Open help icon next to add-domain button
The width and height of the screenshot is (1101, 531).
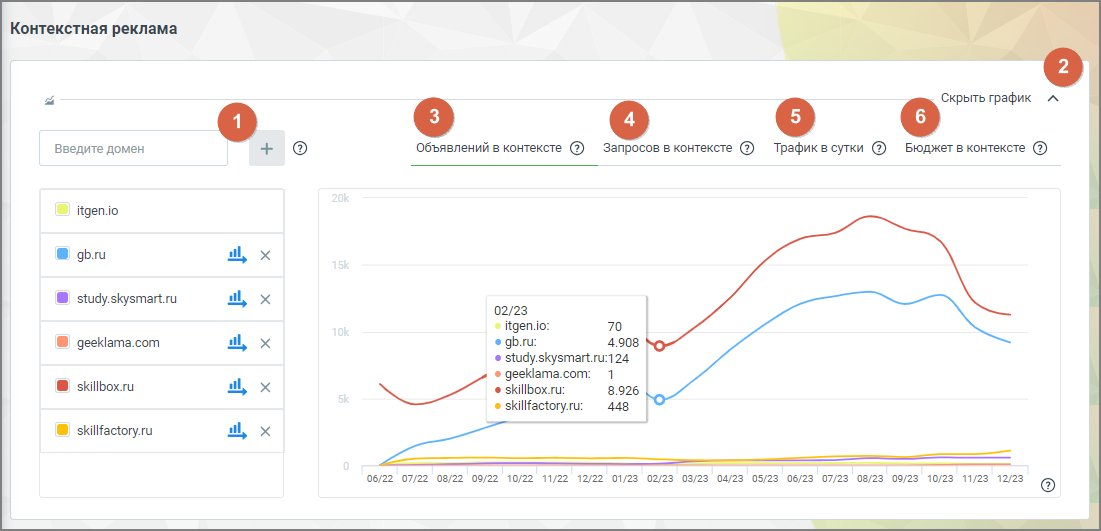(x=300, y=148)
